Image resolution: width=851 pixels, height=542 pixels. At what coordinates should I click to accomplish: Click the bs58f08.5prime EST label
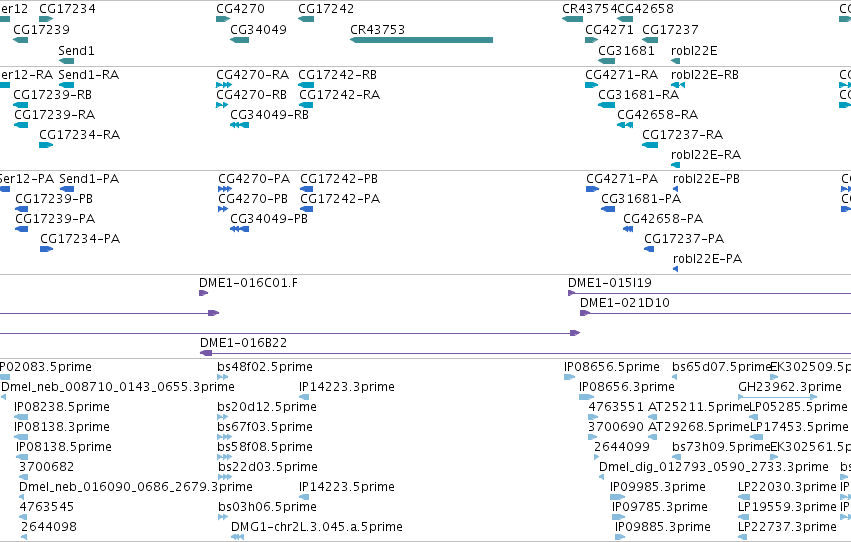tap(265, 447)
